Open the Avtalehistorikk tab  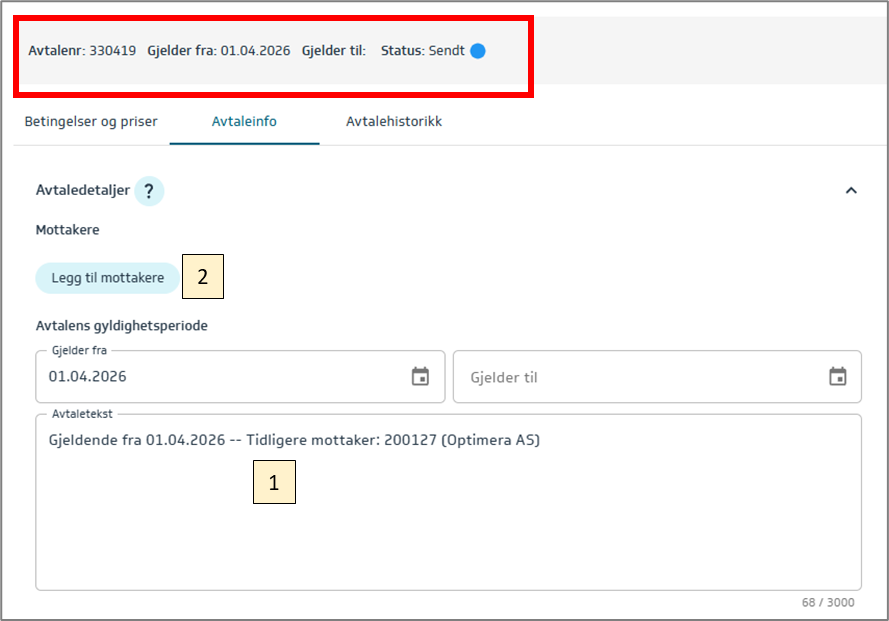pos(394,122)
